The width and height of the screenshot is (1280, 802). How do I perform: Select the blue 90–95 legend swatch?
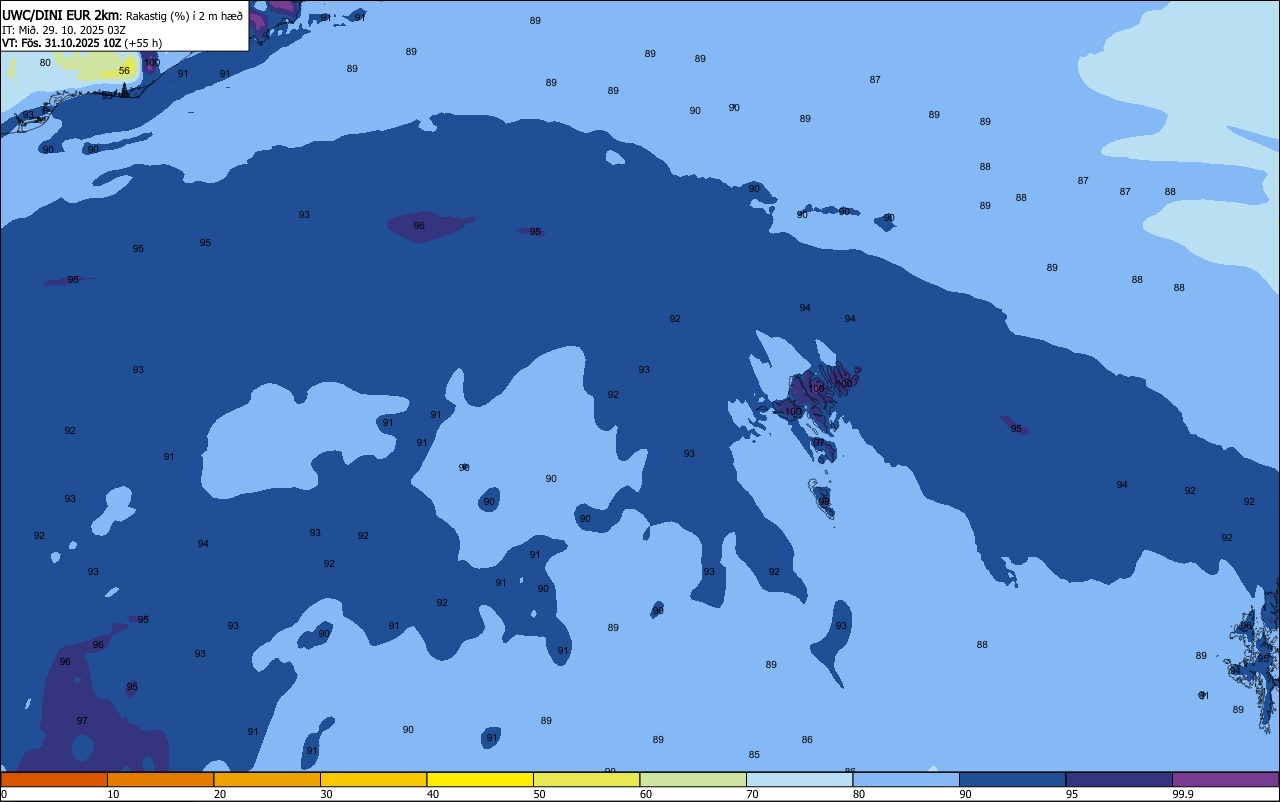(x=1012, y=779)
